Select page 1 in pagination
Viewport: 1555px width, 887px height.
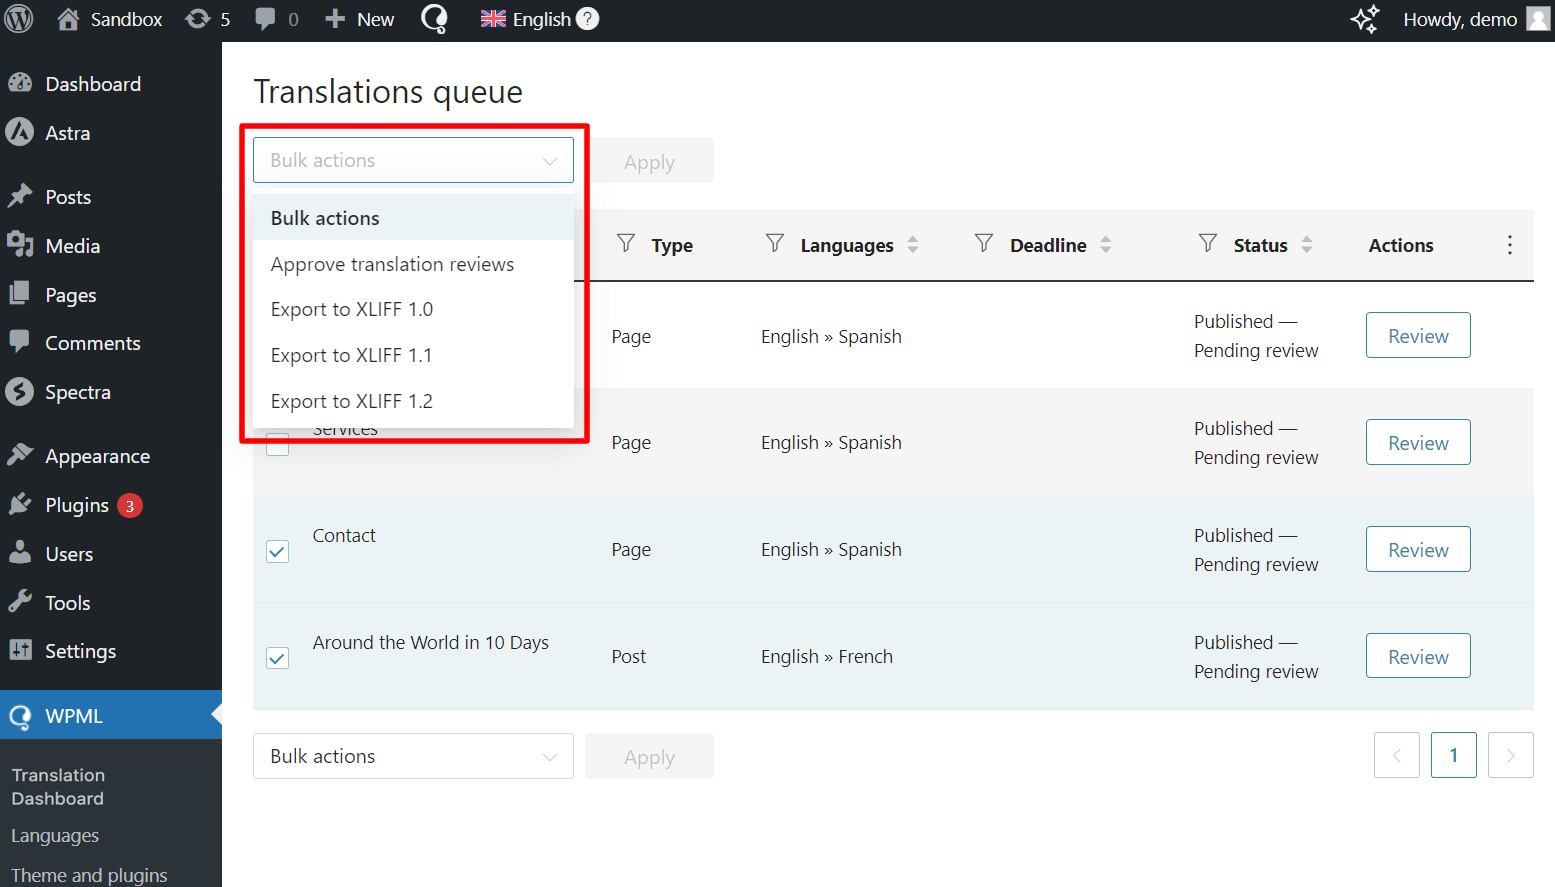point(1454,756)
